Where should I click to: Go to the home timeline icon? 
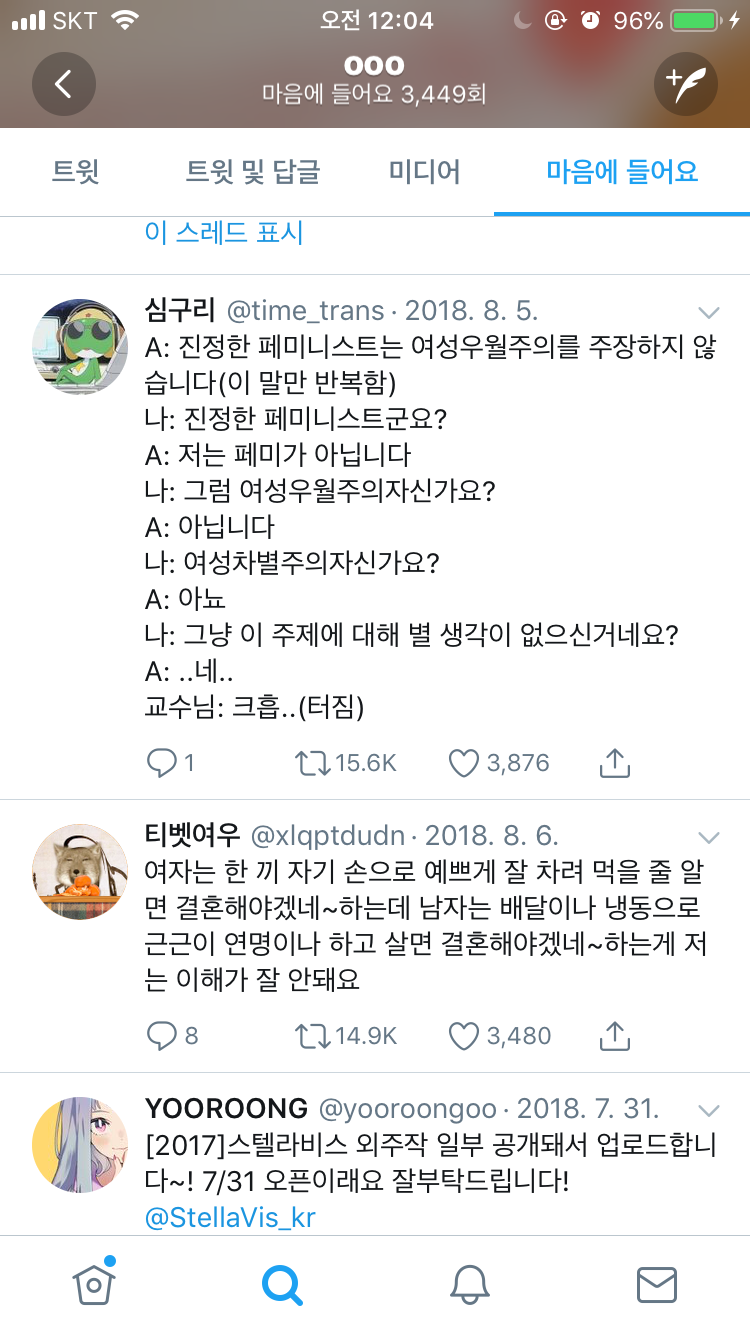click(94, 1284)
